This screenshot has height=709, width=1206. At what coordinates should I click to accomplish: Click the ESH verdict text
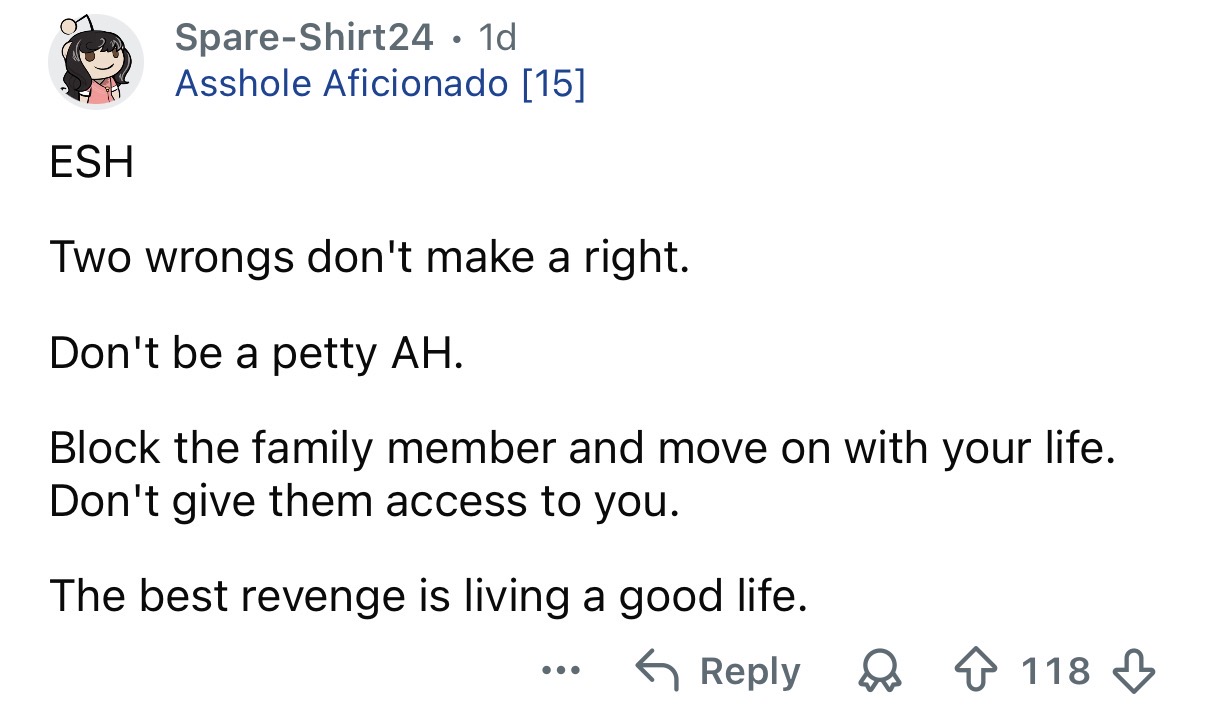click(91, 163)
